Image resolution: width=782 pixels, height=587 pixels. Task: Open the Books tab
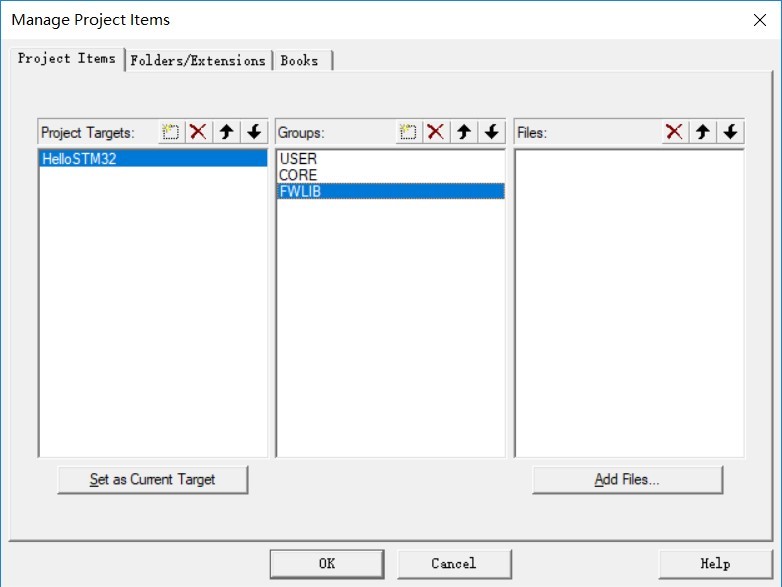(301, 61)
